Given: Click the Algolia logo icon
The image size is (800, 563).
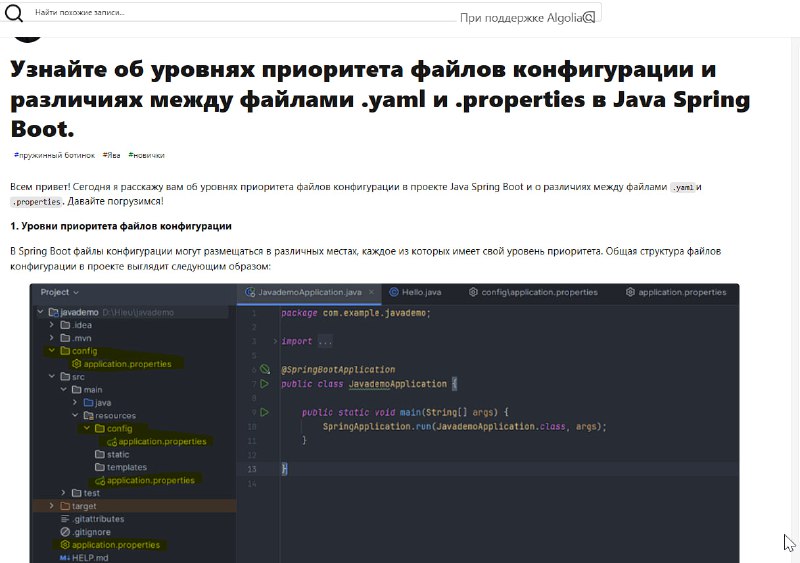Looking at the screenshot, I should coord(589,18).
